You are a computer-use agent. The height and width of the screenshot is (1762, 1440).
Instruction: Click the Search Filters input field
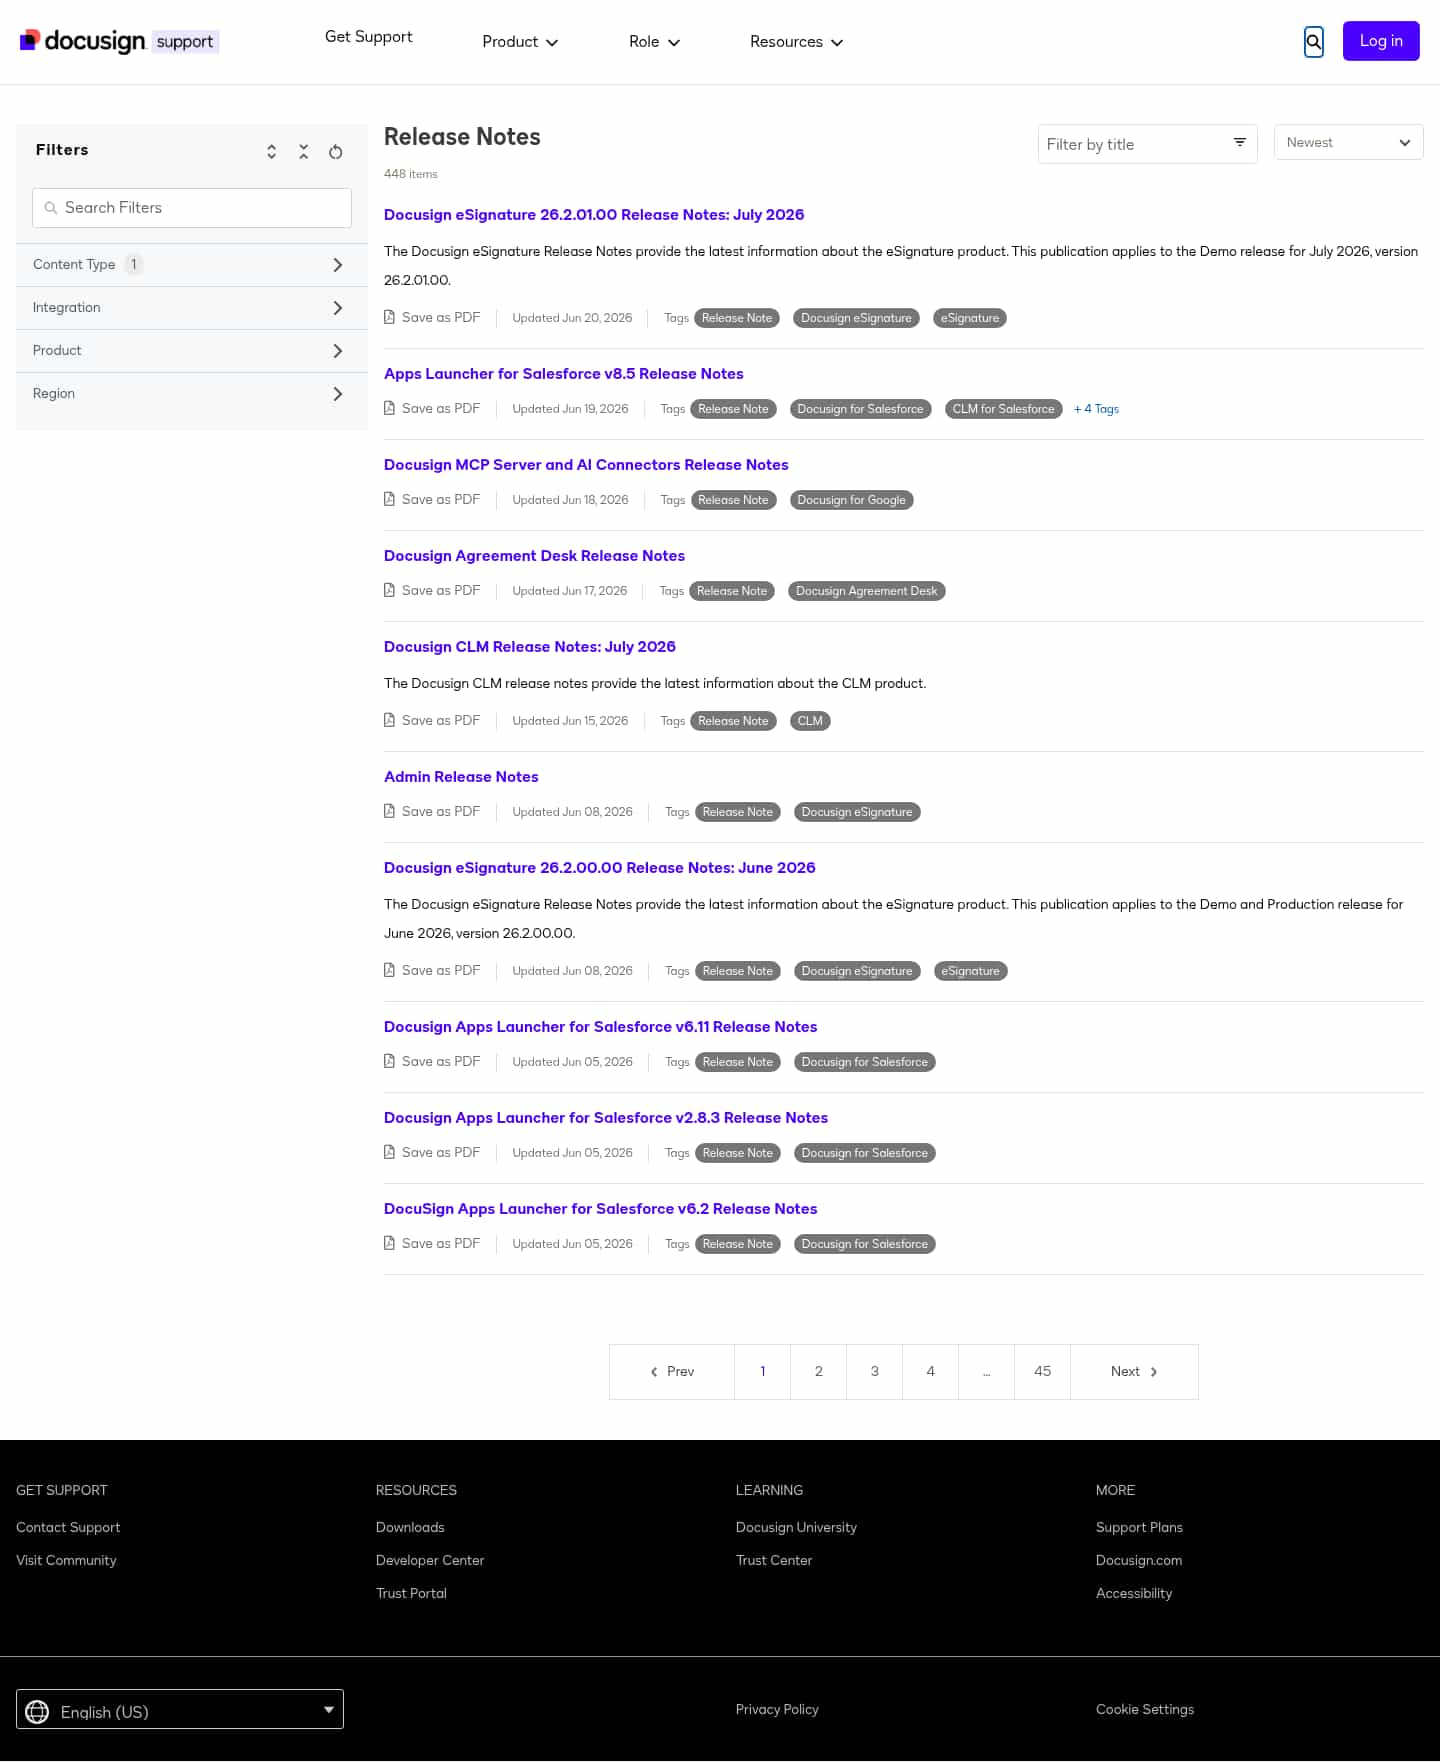click(192, 208)
